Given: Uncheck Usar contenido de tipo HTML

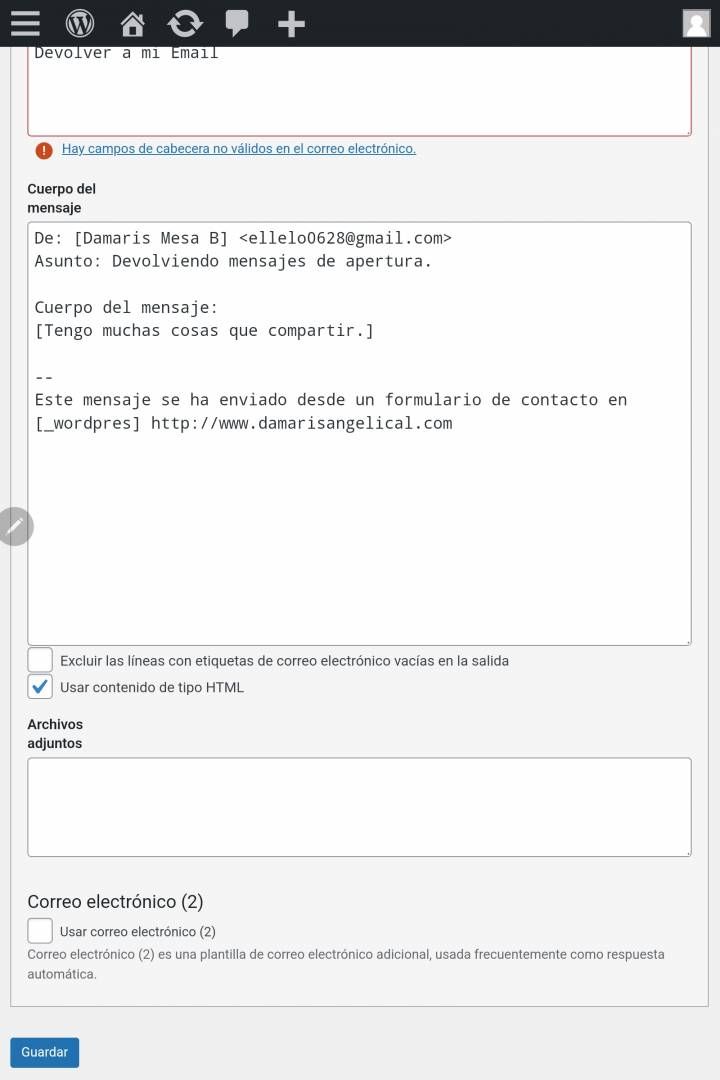Looking at the screenshot, I should (40, 687).
